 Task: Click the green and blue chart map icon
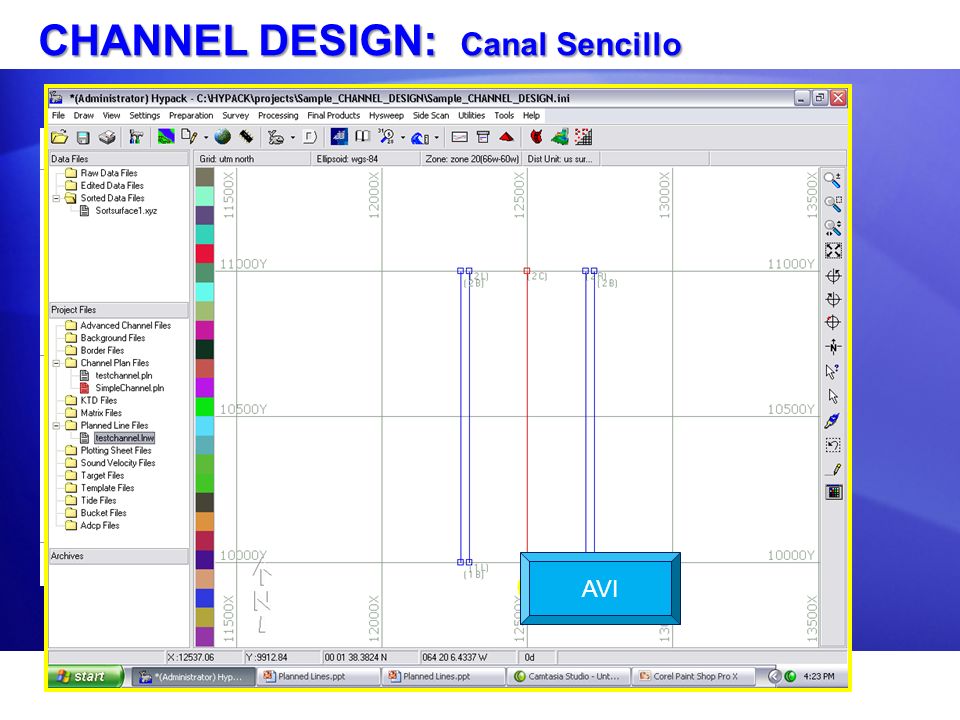(166, 137)
